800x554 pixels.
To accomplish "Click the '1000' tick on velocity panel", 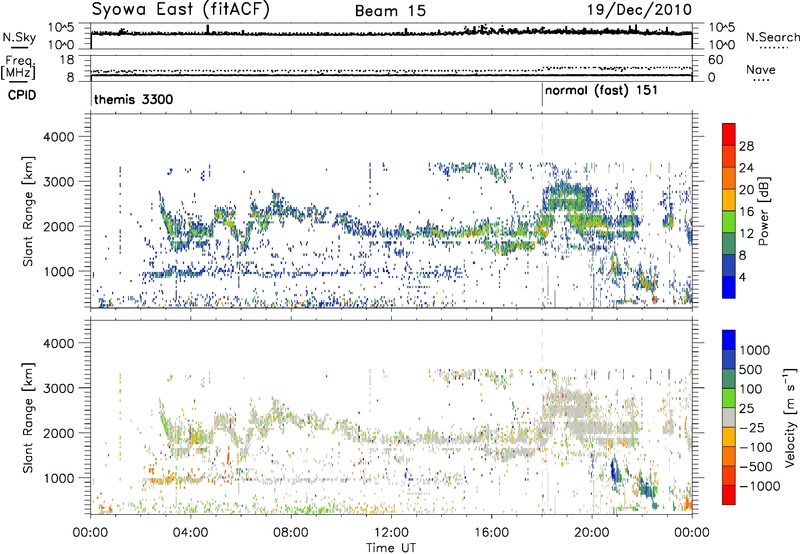I will tap(58, 478).
